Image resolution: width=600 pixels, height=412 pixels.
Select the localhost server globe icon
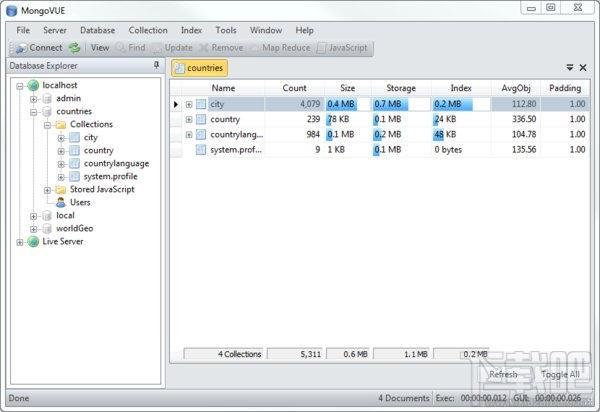(x=33, y=85)
